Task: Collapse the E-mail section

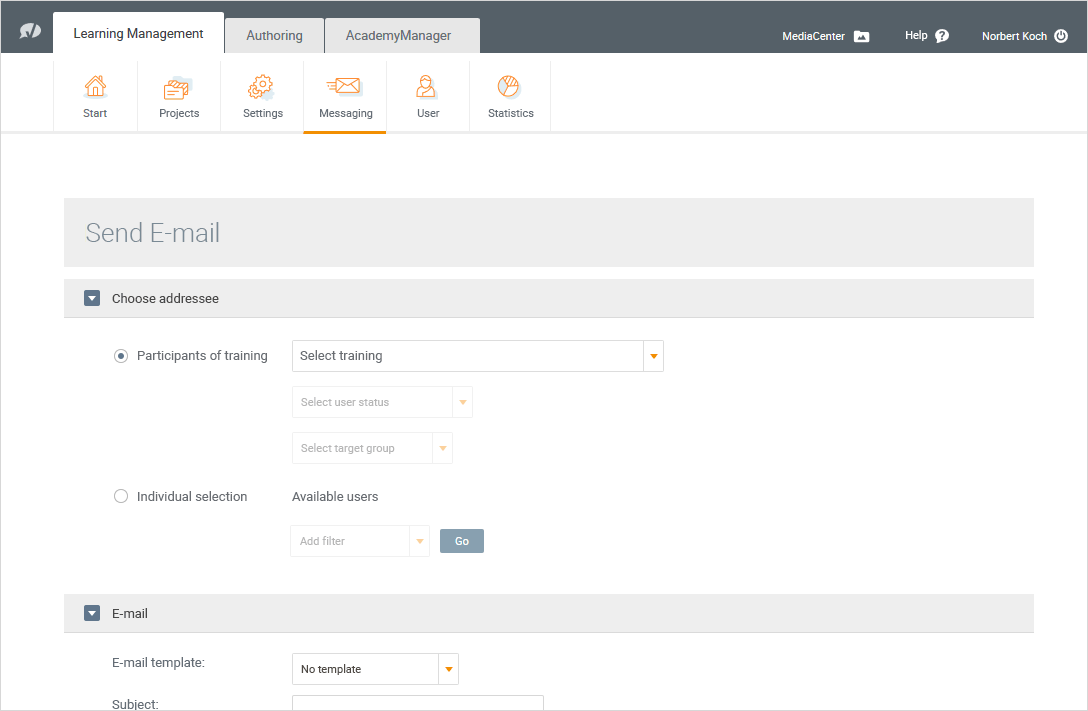Action: 92,613
